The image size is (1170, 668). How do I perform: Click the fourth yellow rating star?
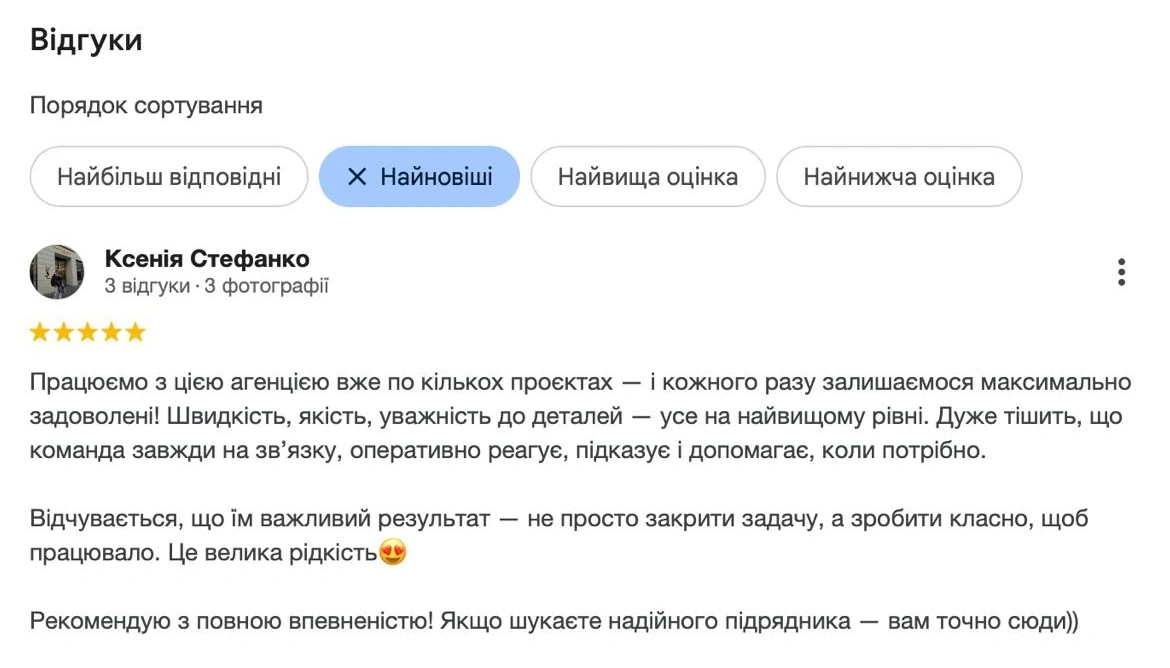[112, 332]
